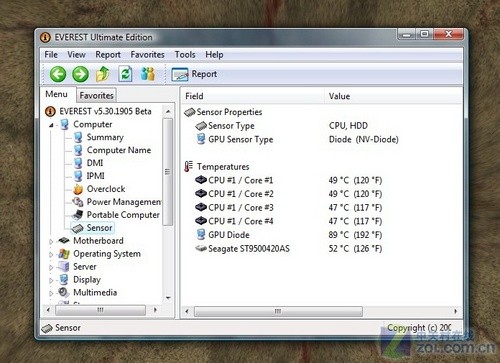The image size is (500, 363).
Task: Click details pane scroll right arrow
Action: click(456, 311)
